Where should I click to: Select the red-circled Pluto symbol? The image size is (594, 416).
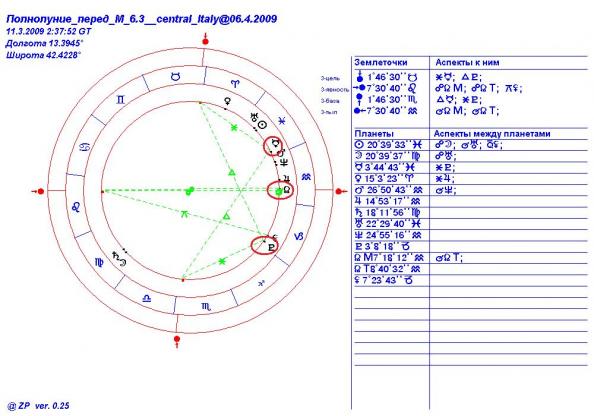271,248
